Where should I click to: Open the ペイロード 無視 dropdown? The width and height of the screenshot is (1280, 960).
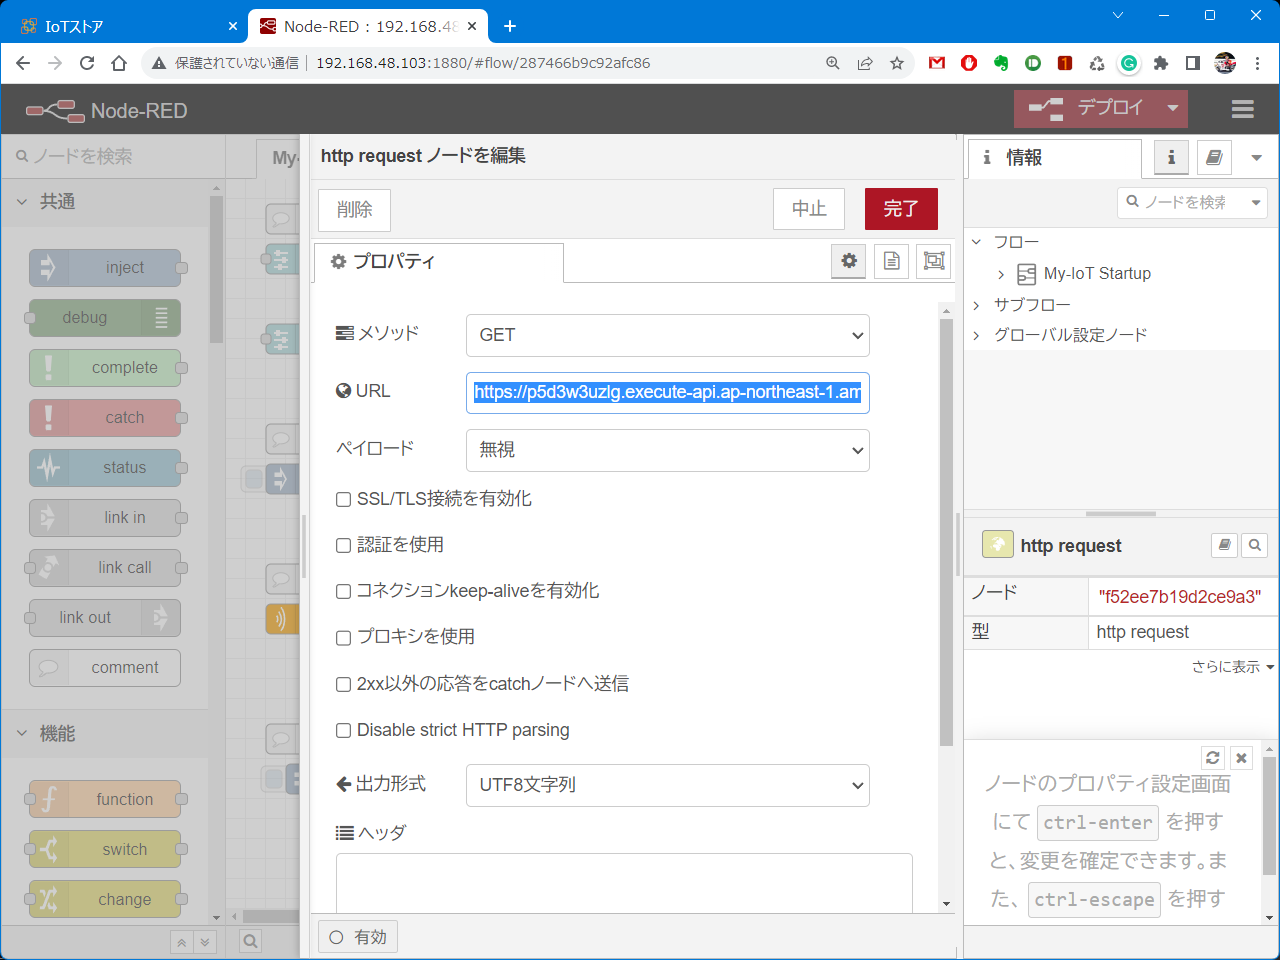pos(668,450)
